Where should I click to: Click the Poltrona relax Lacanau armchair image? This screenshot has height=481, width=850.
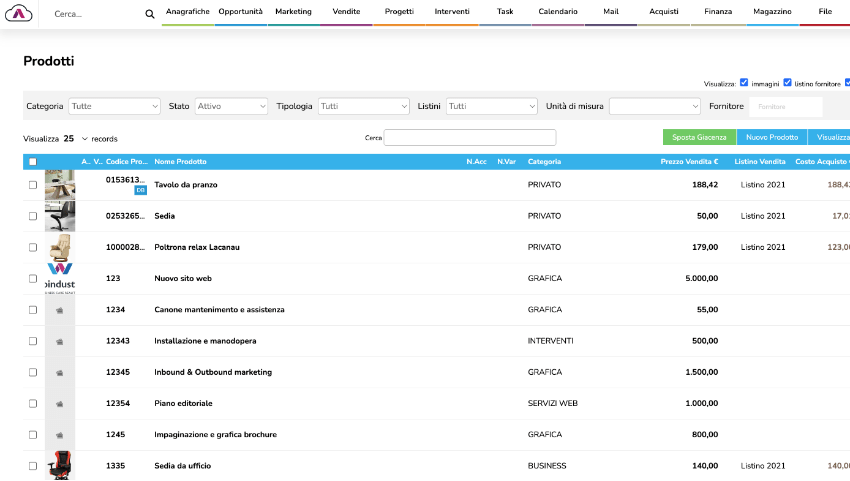click(x=60, y=247)
